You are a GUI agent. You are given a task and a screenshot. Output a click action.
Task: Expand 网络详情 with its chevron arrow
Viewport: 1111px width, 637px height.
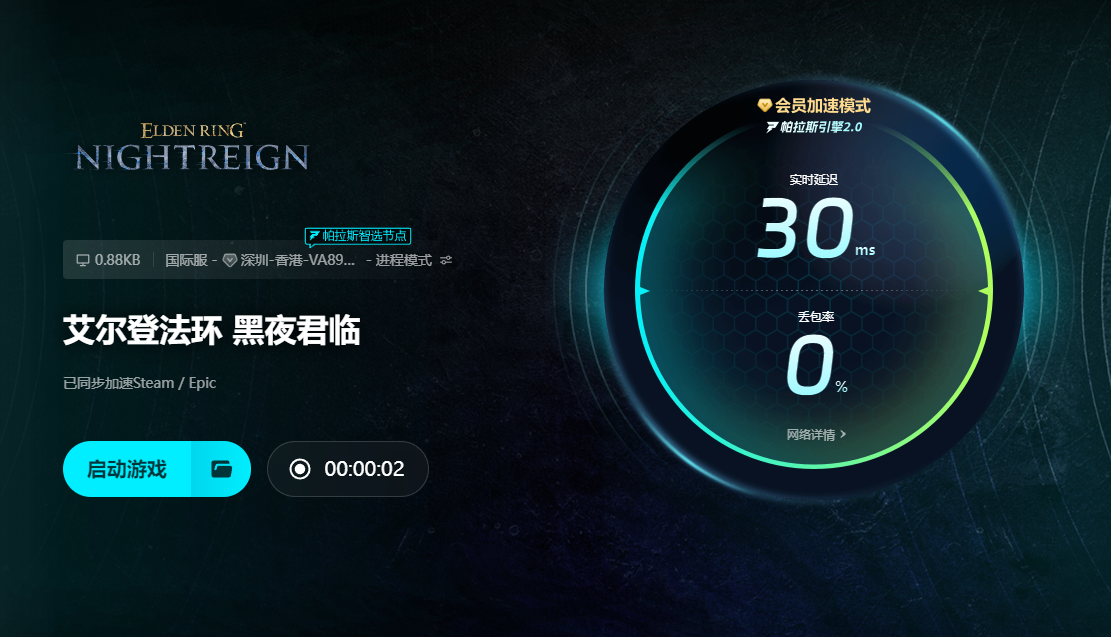(x=843, y=434)
